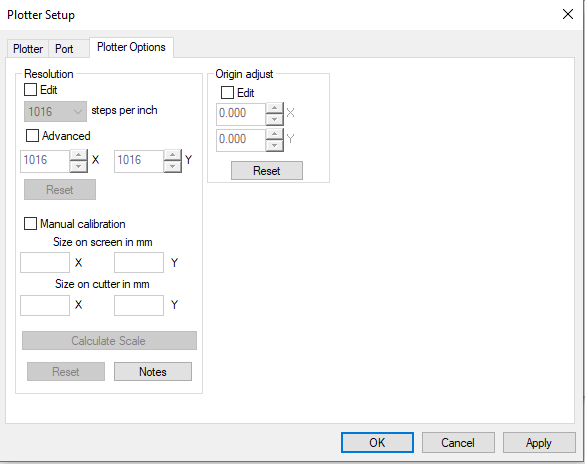Decrease resolution X with down arrow
The height and width of the screenshot is (464, 585).
(79, 167)
